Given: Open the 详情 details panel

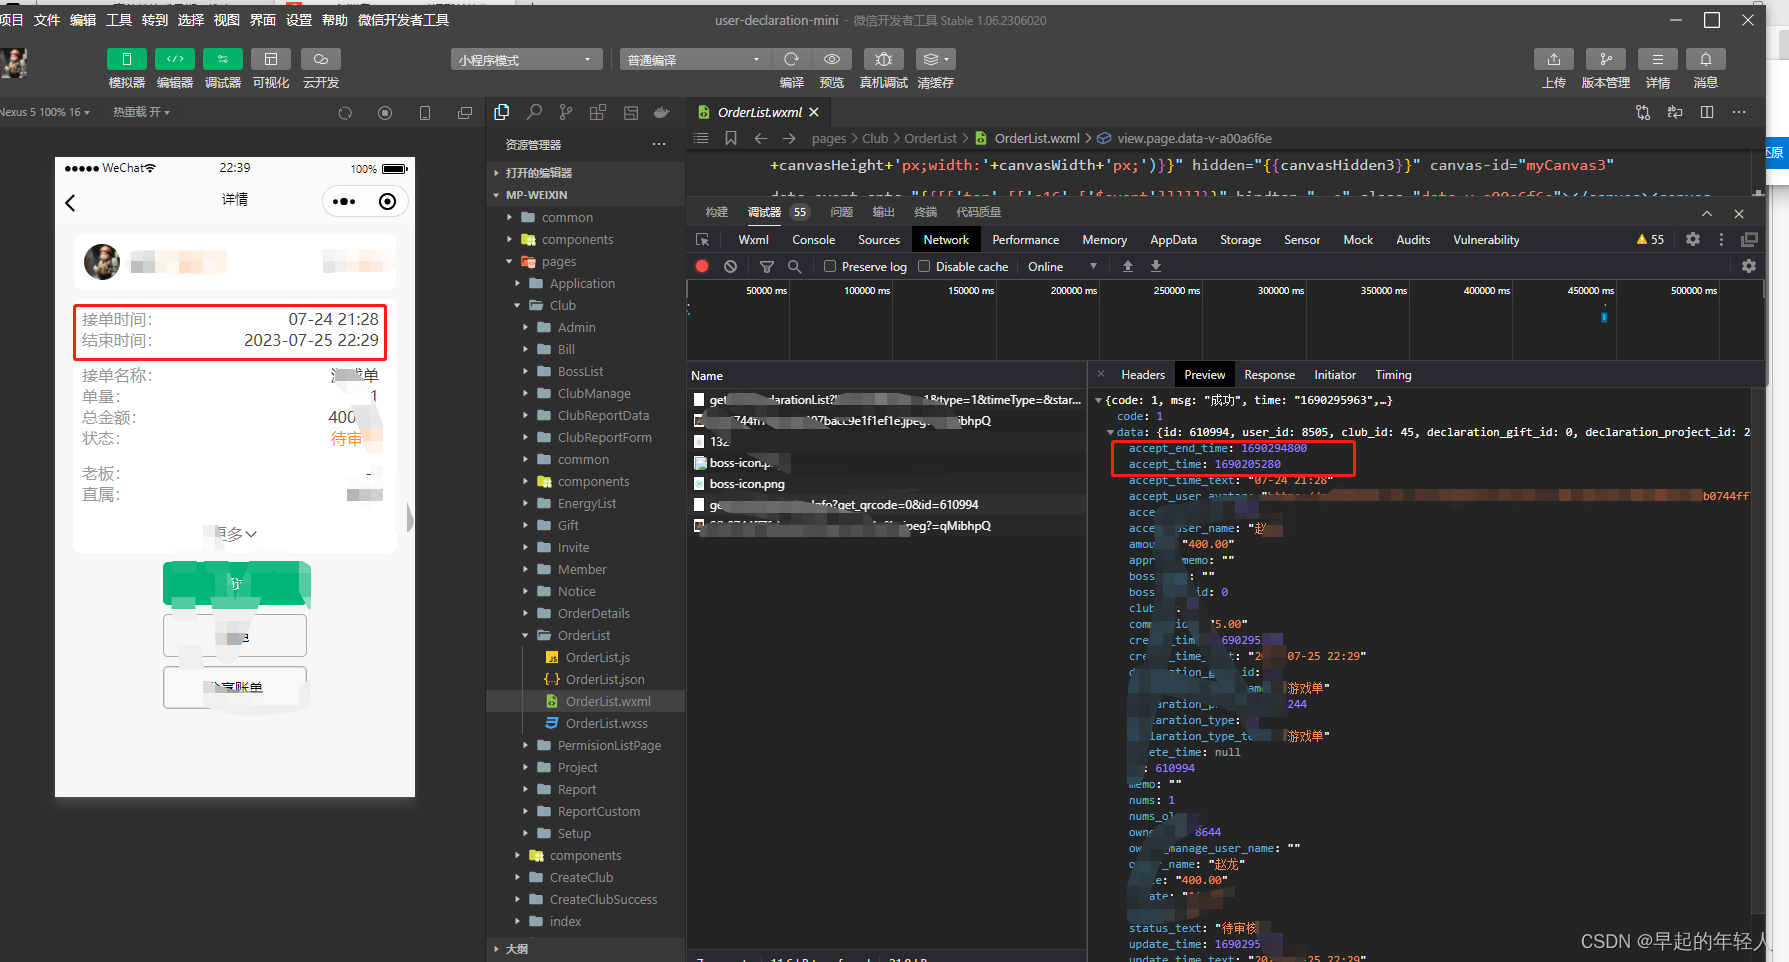Looking at the screenshot, I should 1658,59.
